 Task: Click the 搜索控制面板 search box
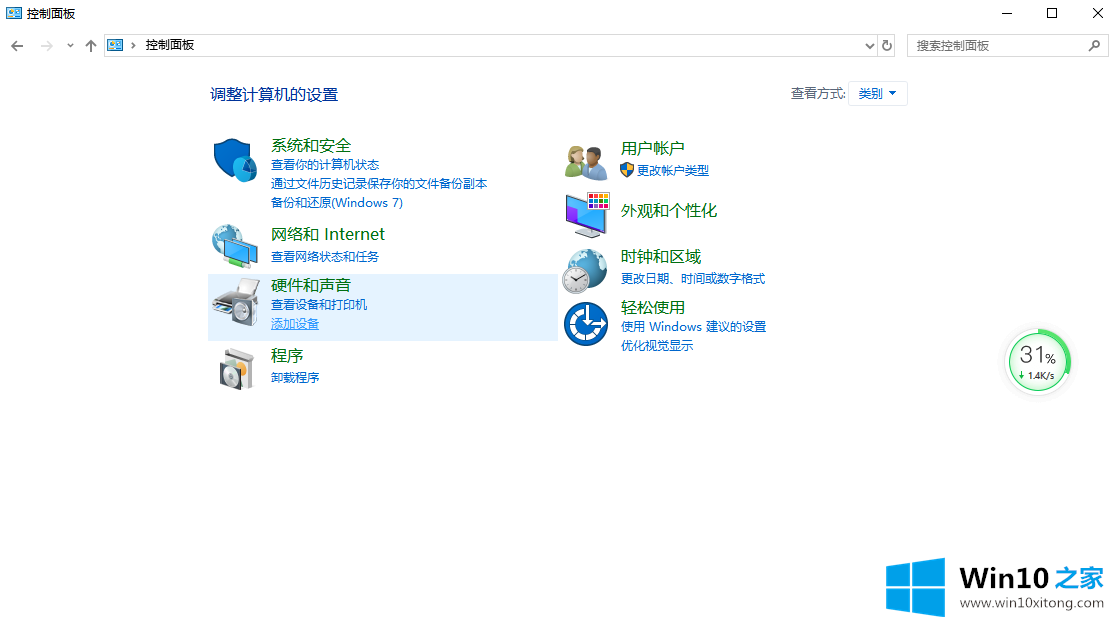click(997, 46)
